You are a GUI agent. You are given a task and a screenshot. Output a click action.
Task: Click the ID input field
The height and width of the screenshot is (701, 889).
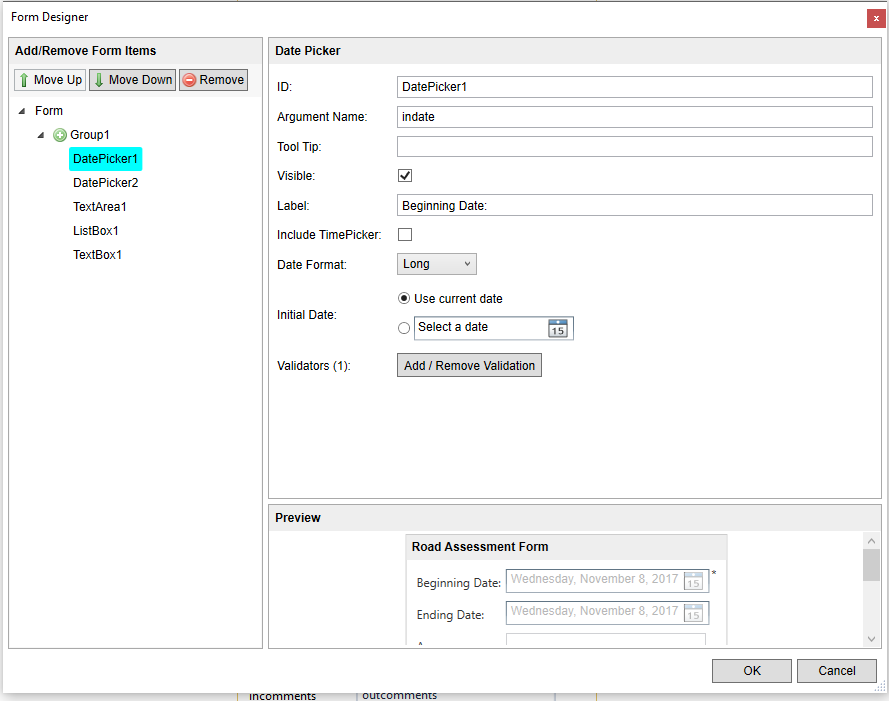tap(634, 87)
